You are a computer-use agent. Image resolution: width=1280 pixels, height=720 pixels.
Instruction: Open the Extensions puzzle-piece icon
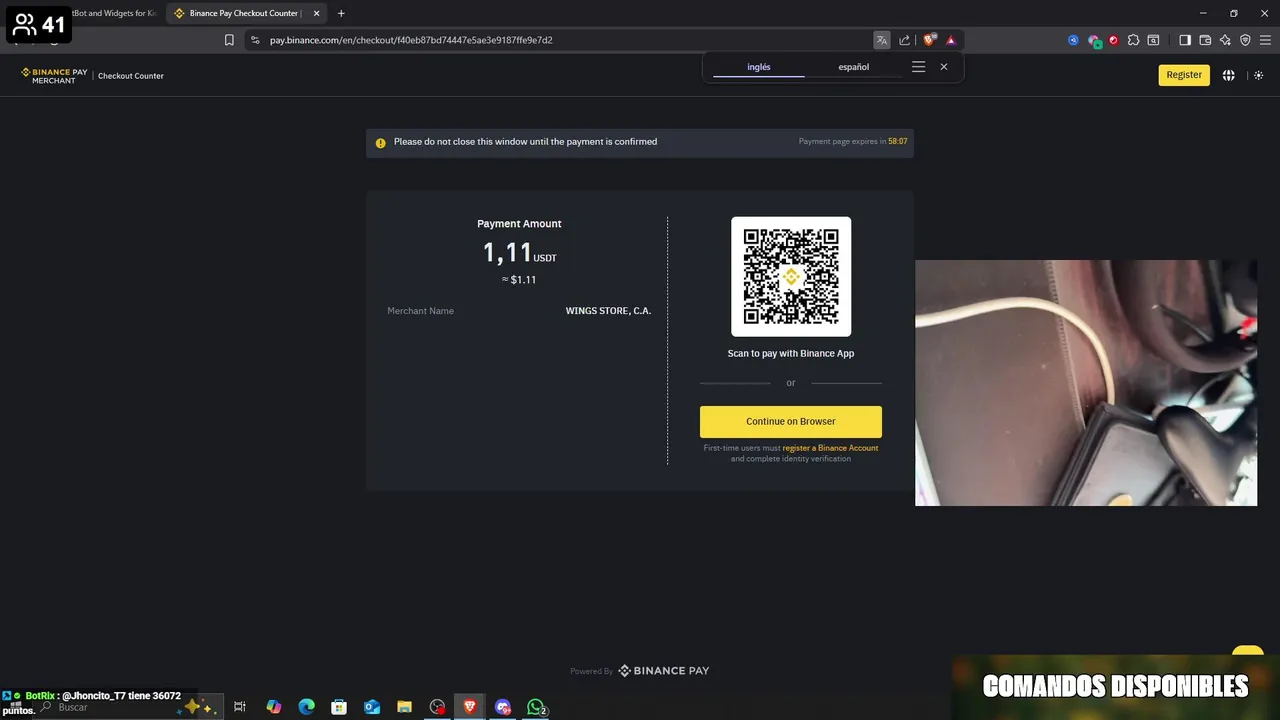pos(1133,40)
